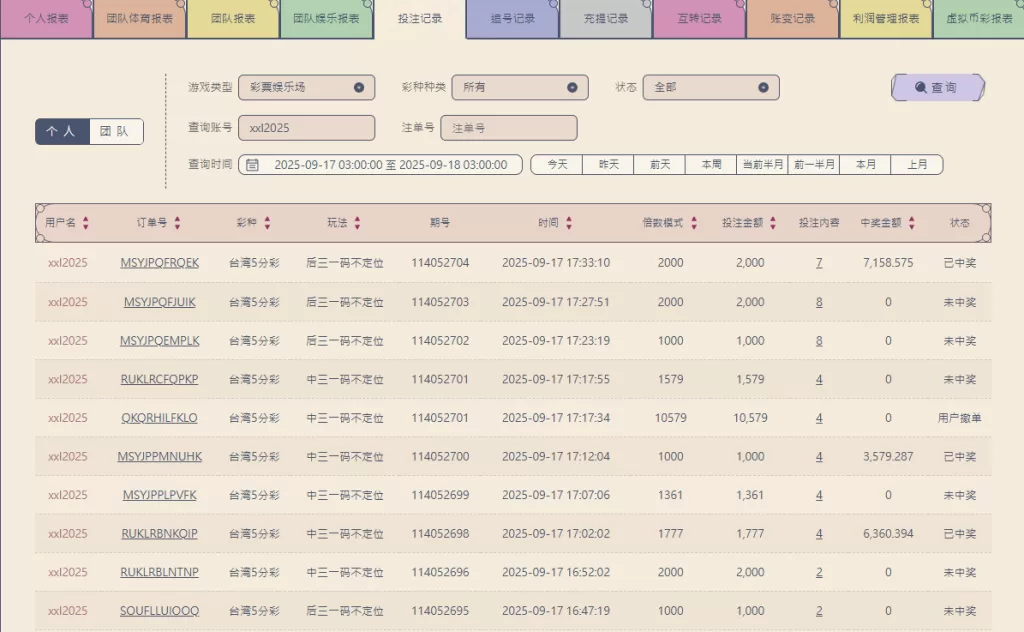1024x632 pixels.
Task: Sort by 中奖金额 column arrows
Action: pyautogui.click(x=911, y=223)
